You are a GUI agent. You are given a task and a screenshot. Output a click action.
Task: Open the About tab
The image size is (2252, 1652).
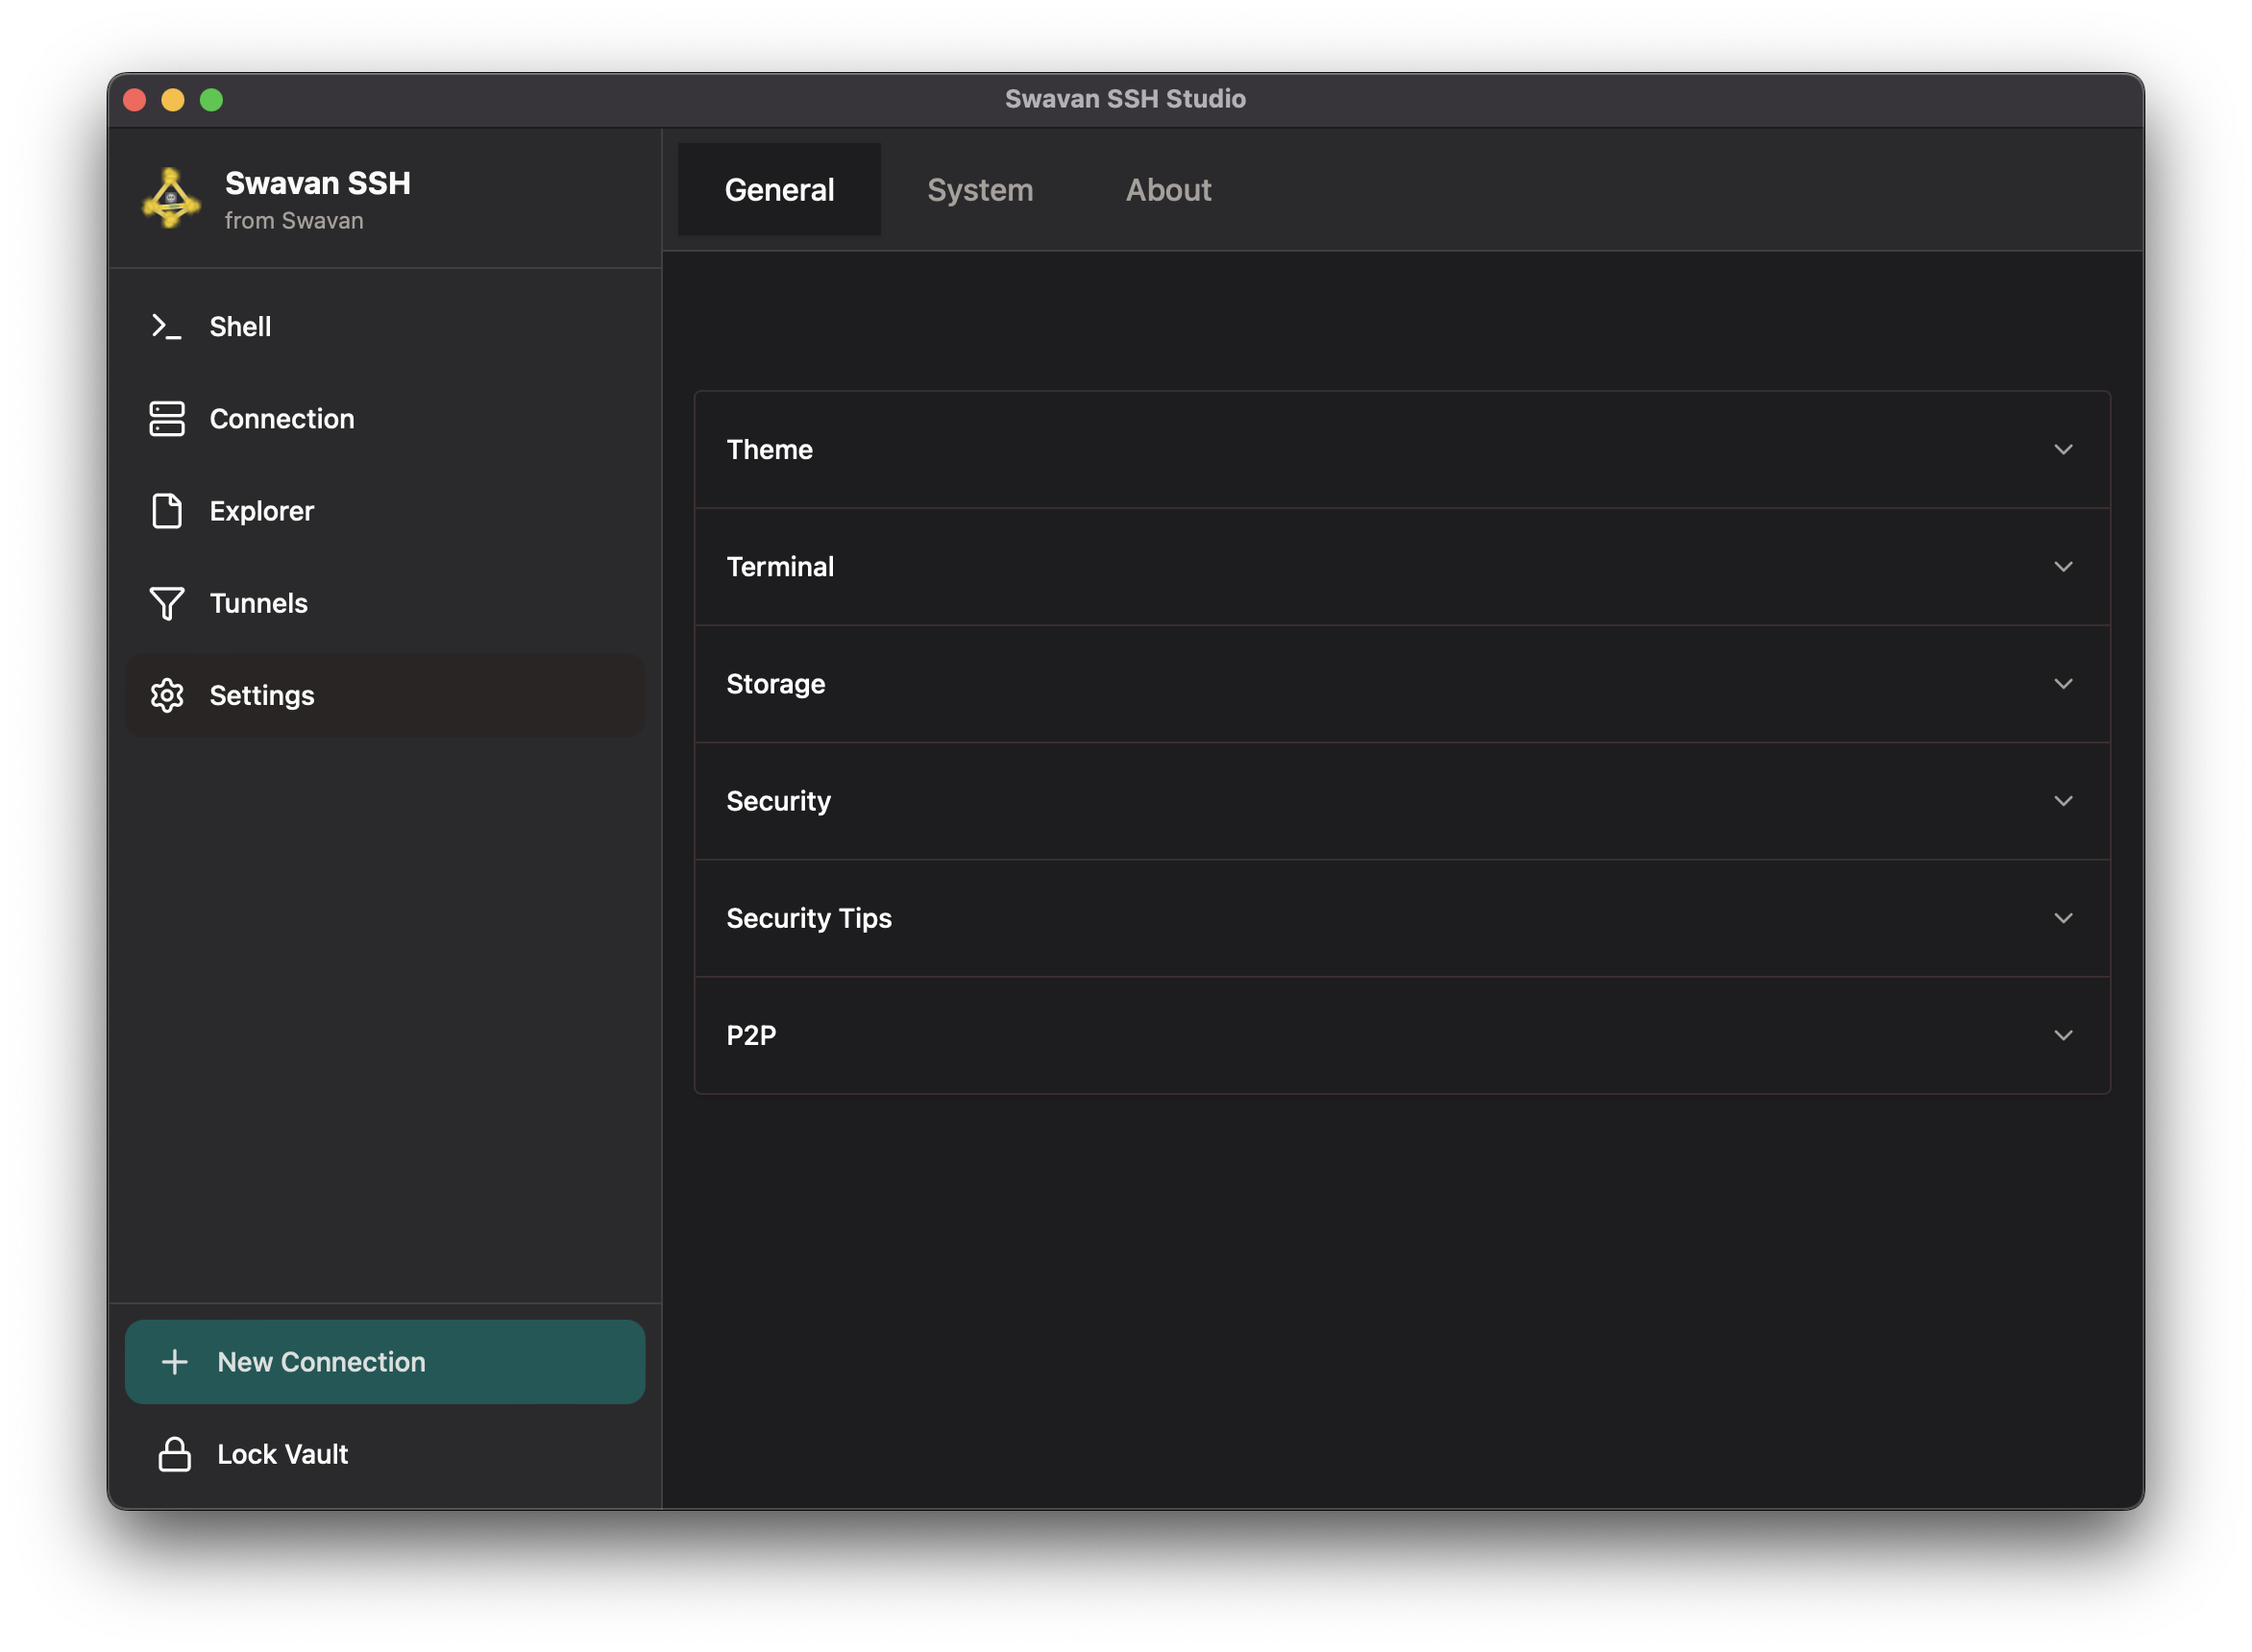coord(1168,190)
